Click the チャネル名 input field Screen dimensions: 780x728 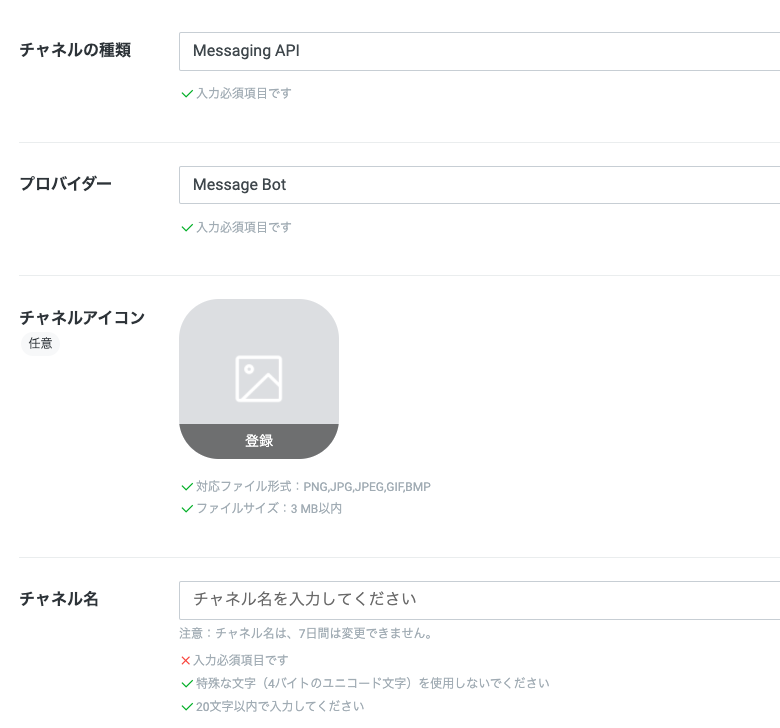coord(480,600)
